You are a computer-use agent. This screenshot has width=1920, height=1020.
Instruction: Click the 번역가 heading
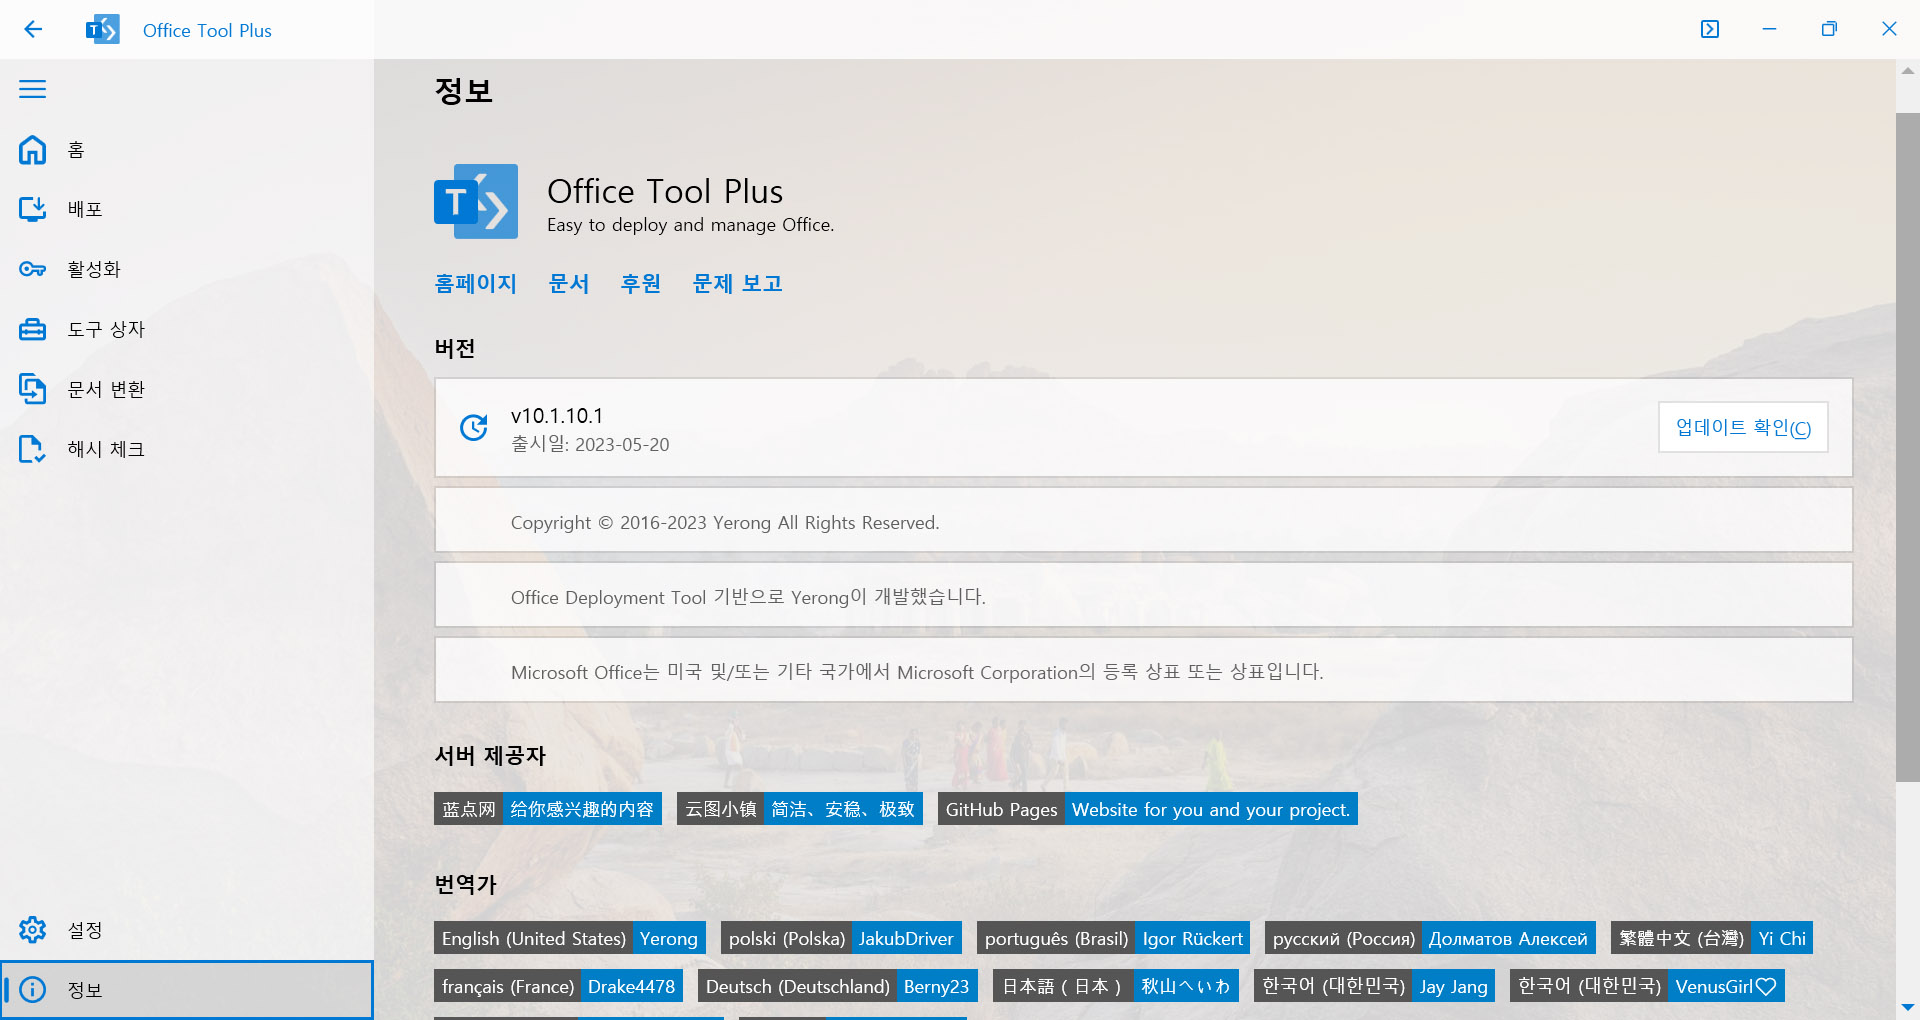point(465,884)
